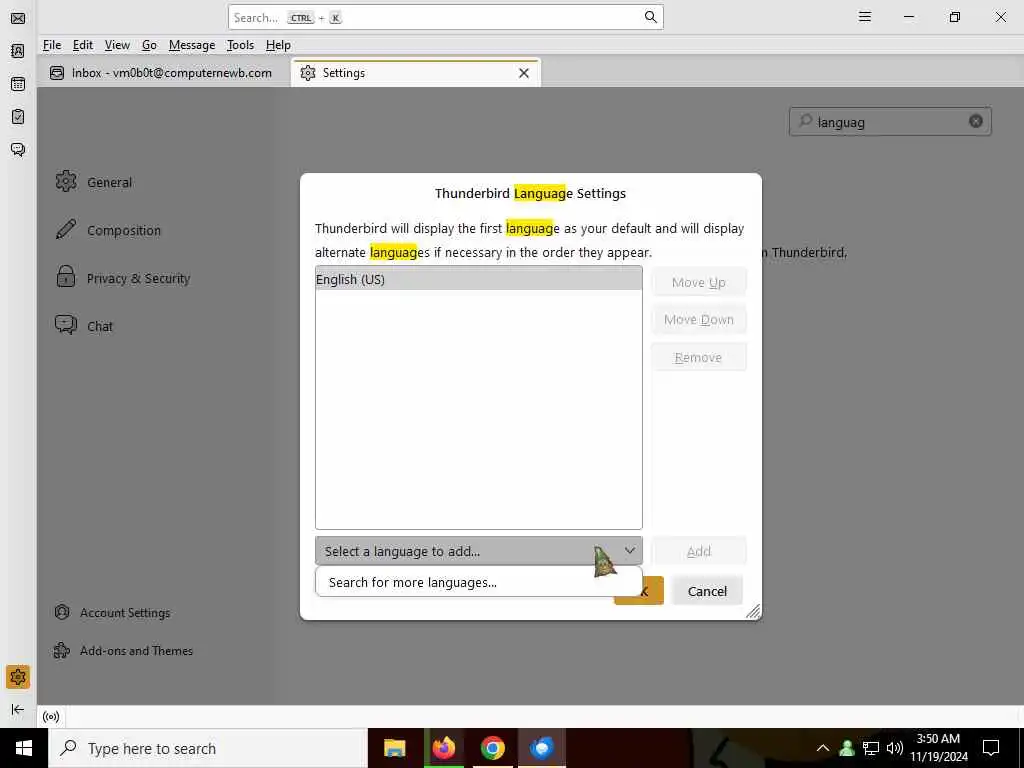Click the Add language button
The width and height of the screenshot is (1024, 768).
(x=699, y=551)
